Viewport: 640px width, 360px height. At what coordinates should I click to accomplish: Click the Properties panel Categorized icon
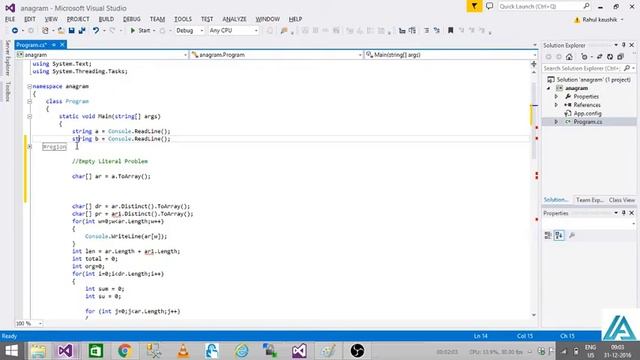pos(548,235)
